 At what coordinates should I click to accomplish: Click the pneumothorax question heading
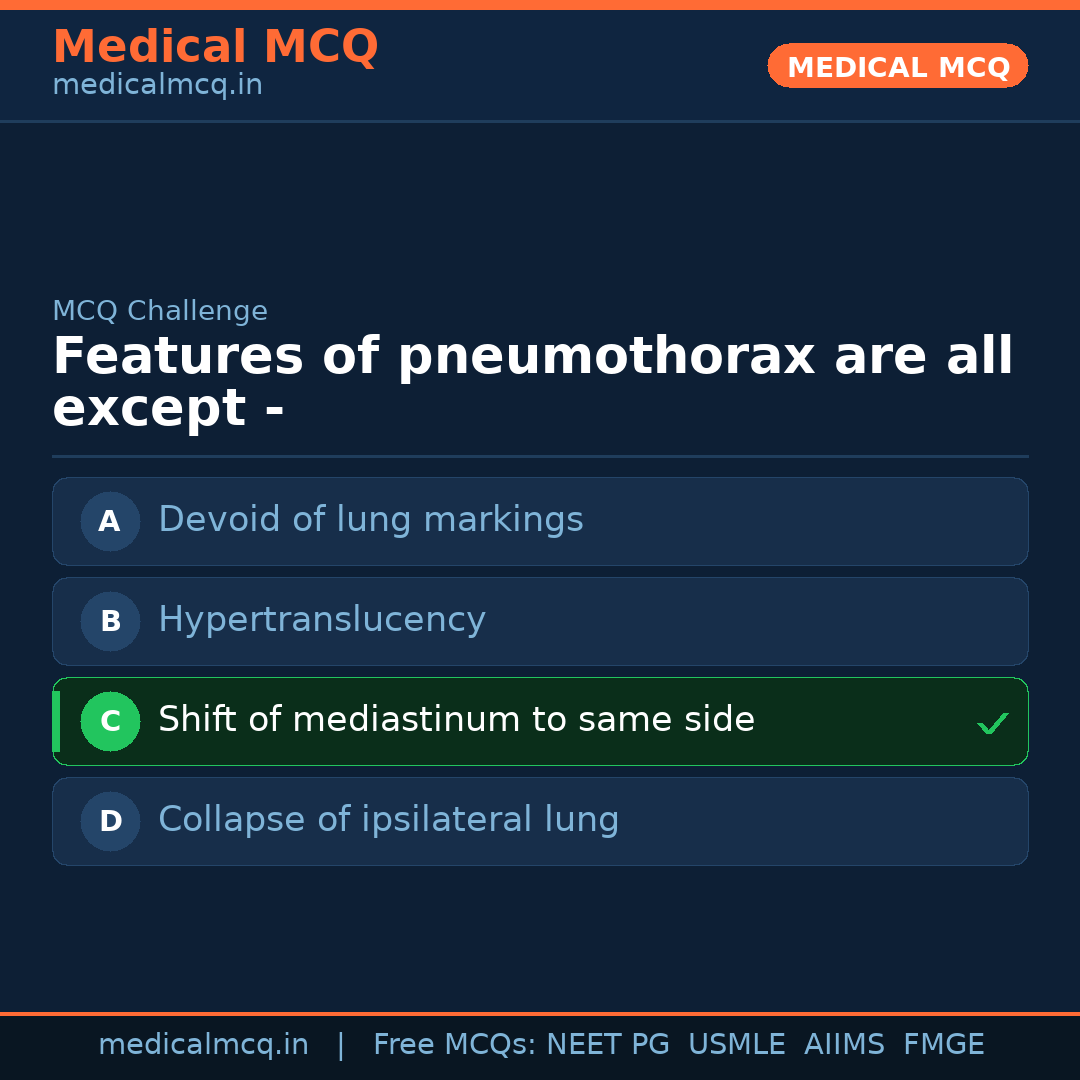(532, 383)
